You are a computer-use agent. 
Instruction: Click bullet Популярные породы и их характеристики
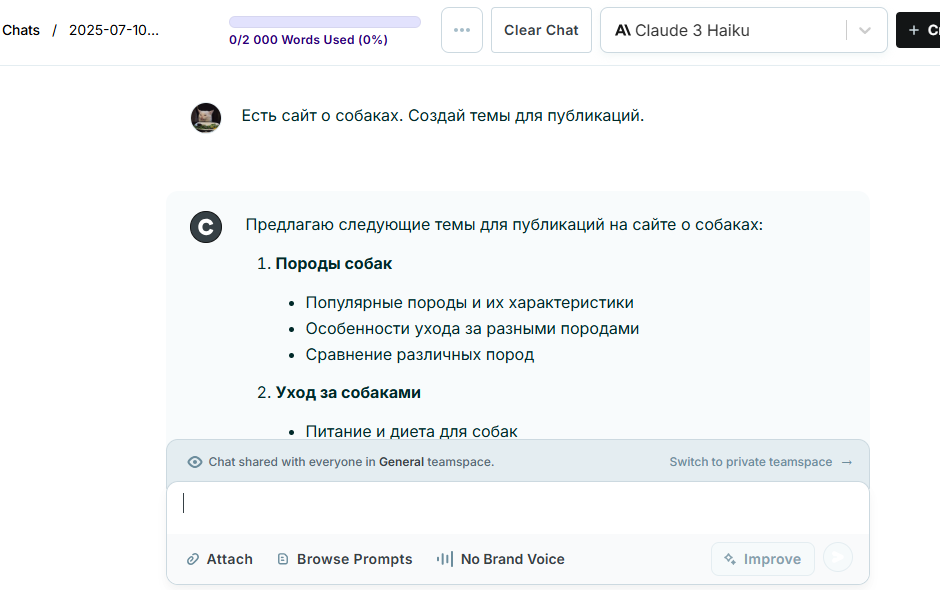pos(469,302)
